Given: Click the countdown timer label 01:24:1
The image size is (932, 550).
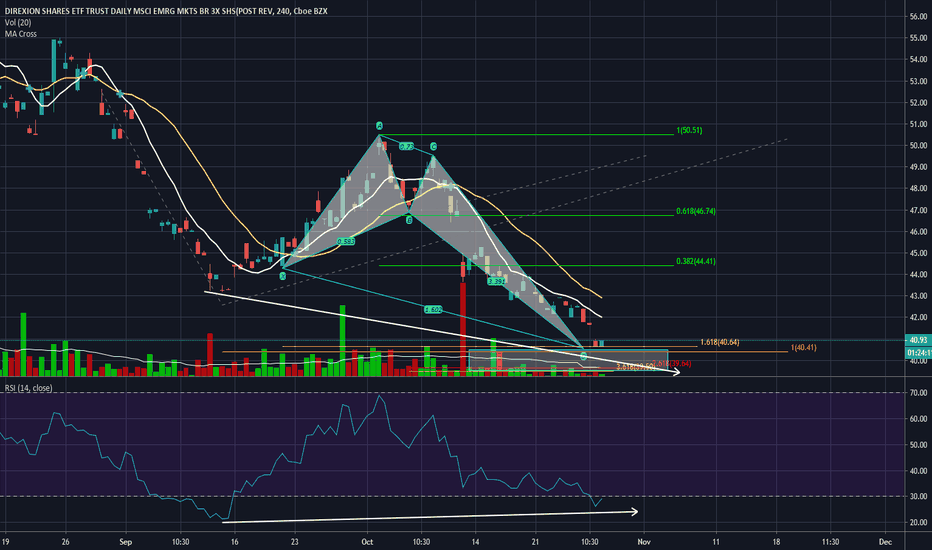Looking at the screenshot, I should click(918, 353).
